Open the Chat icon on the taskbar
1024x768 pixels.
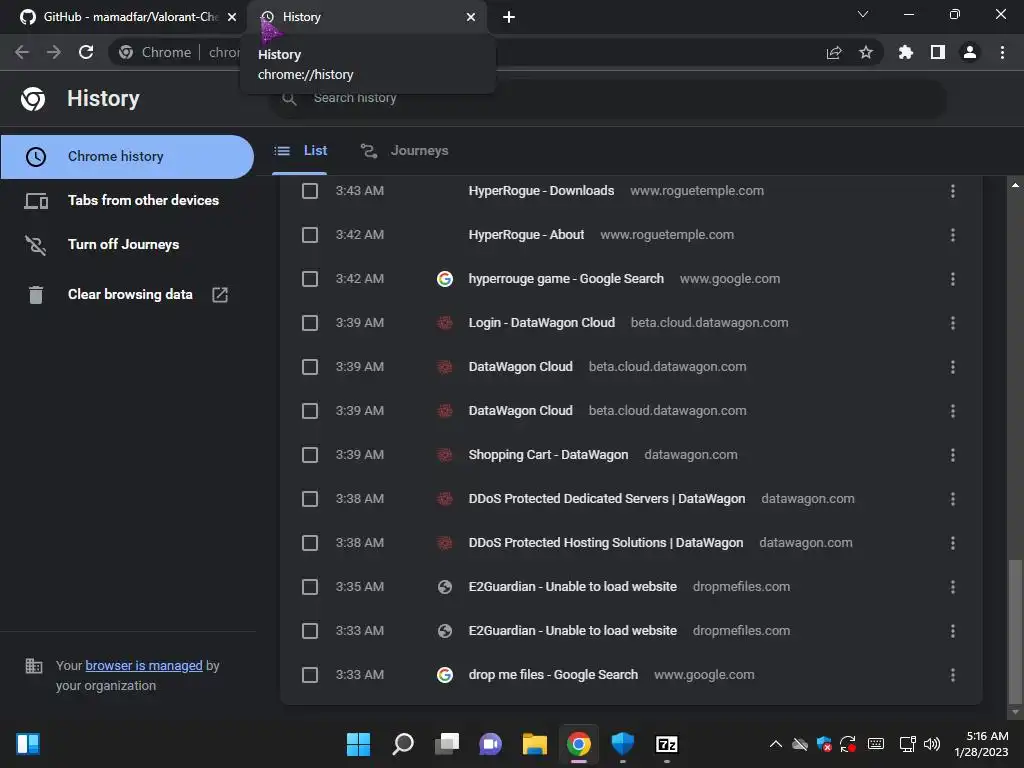[490, 744]
